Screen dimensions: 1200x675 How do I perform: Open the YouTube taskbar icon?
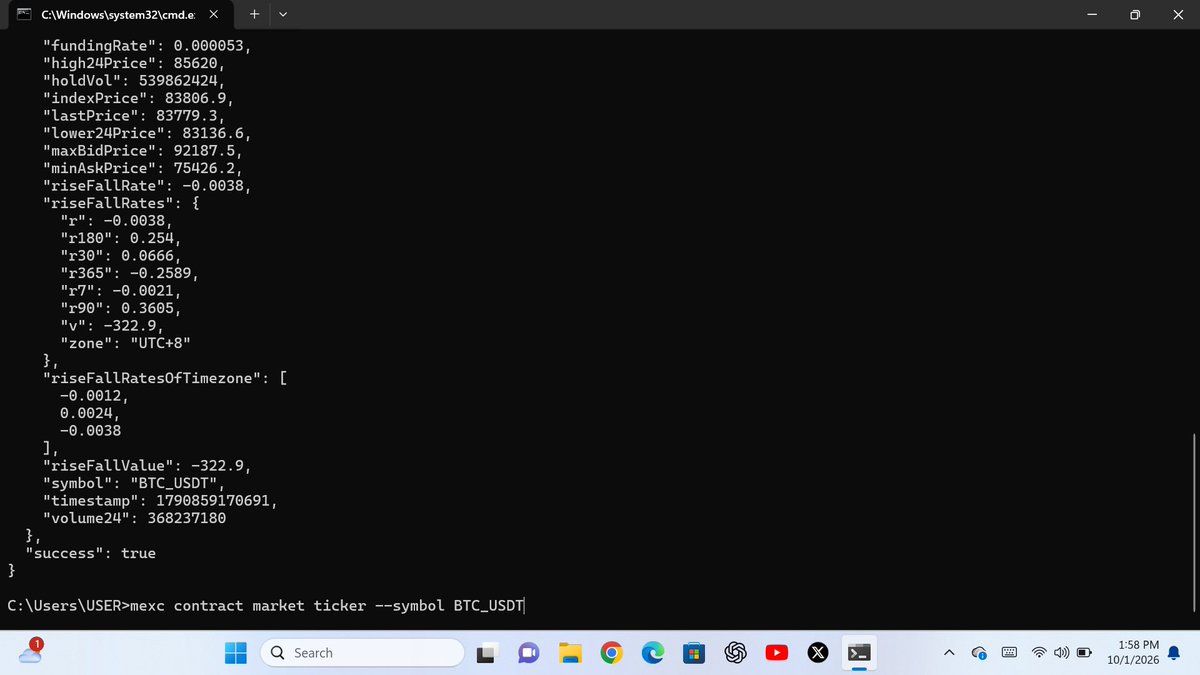click(x=776, y=653)
